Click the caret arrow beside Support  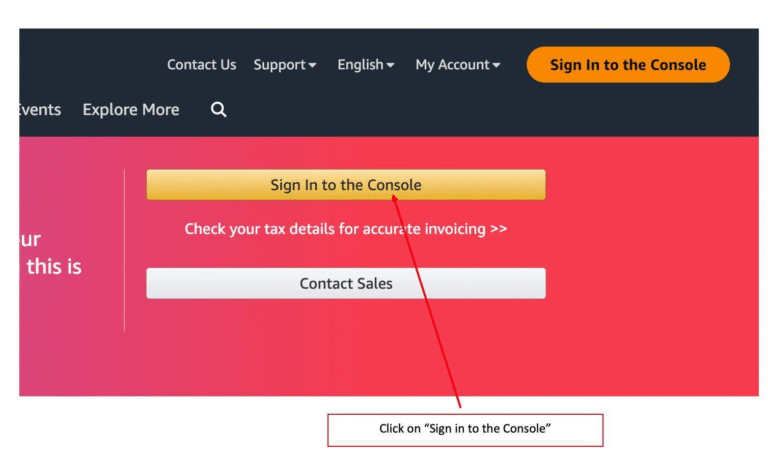tap(312, 66)
